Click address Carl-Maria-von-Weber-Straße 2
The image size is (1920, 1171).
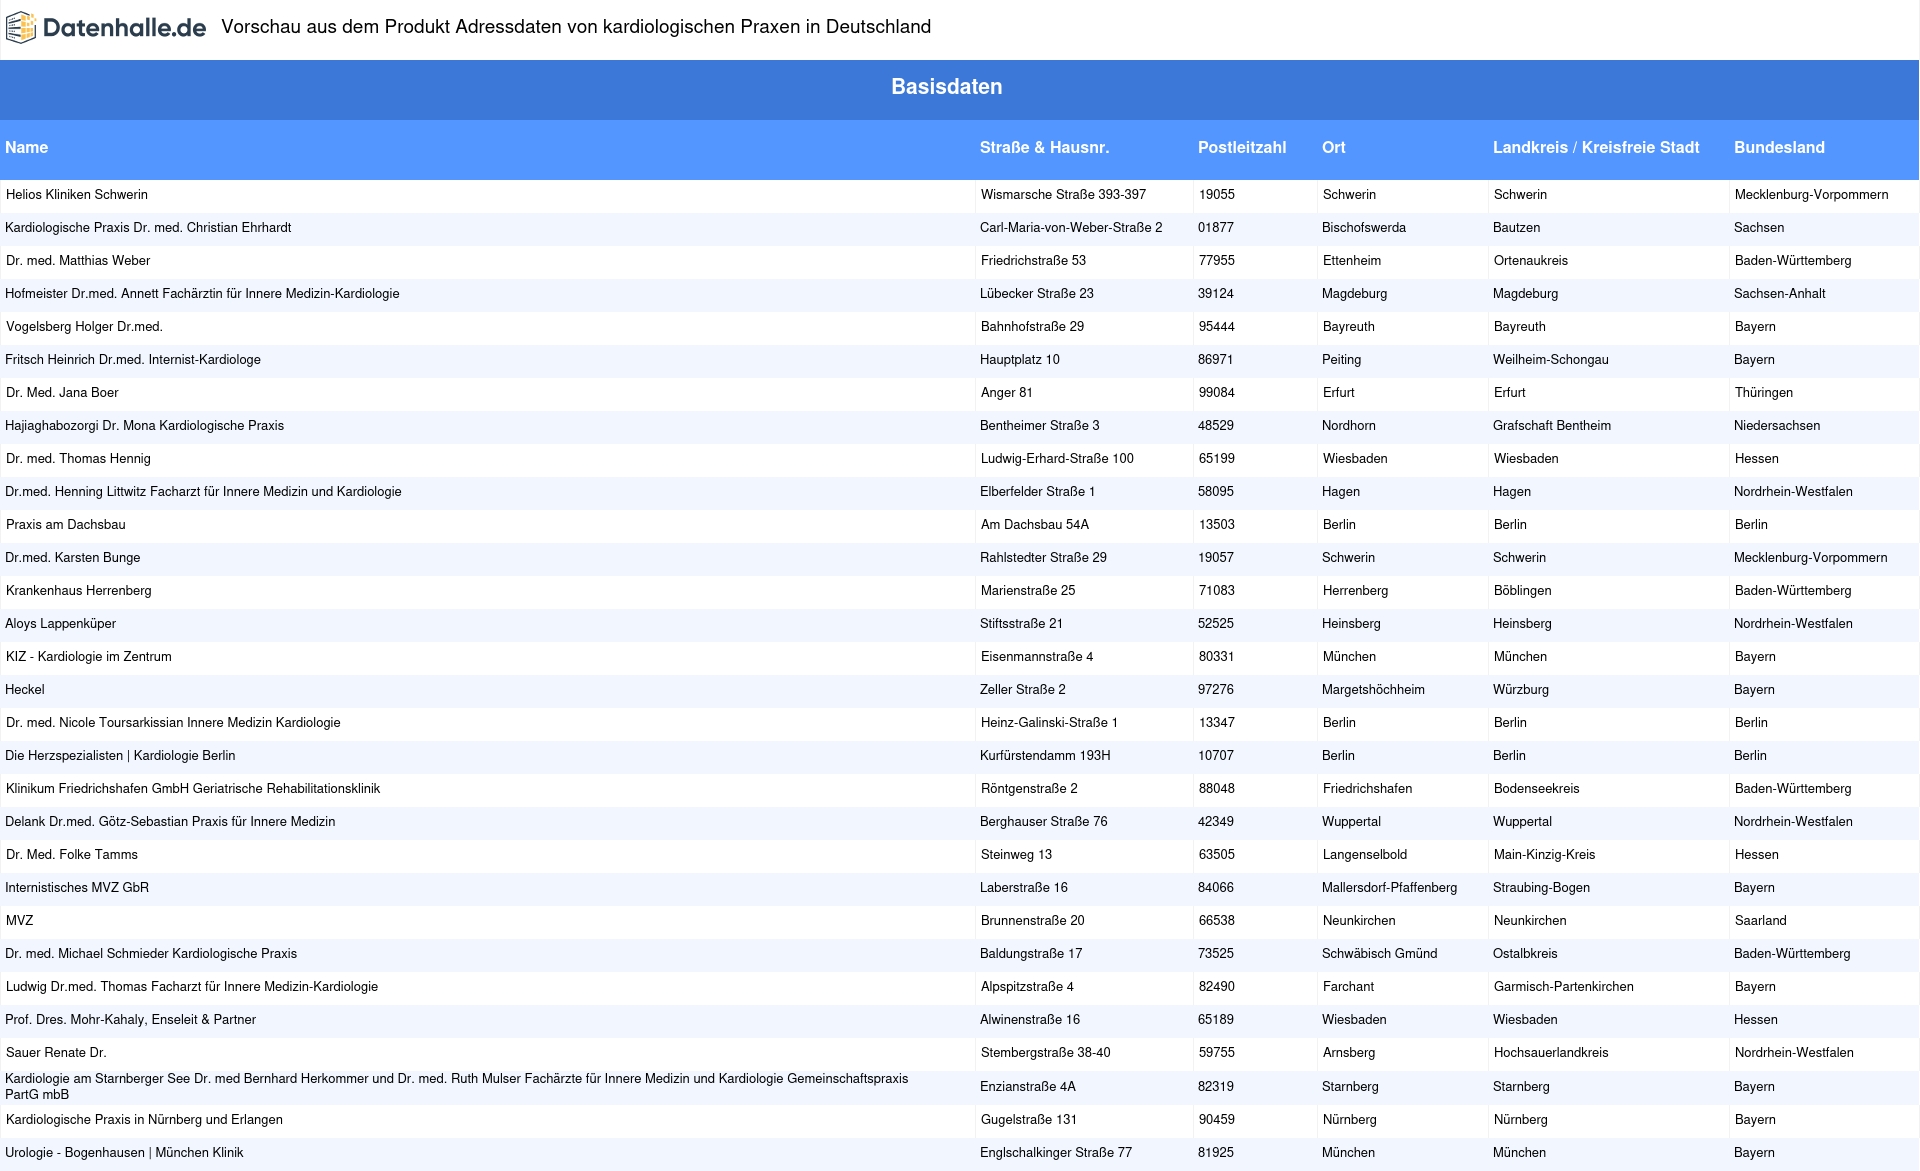coord(1071,228)
